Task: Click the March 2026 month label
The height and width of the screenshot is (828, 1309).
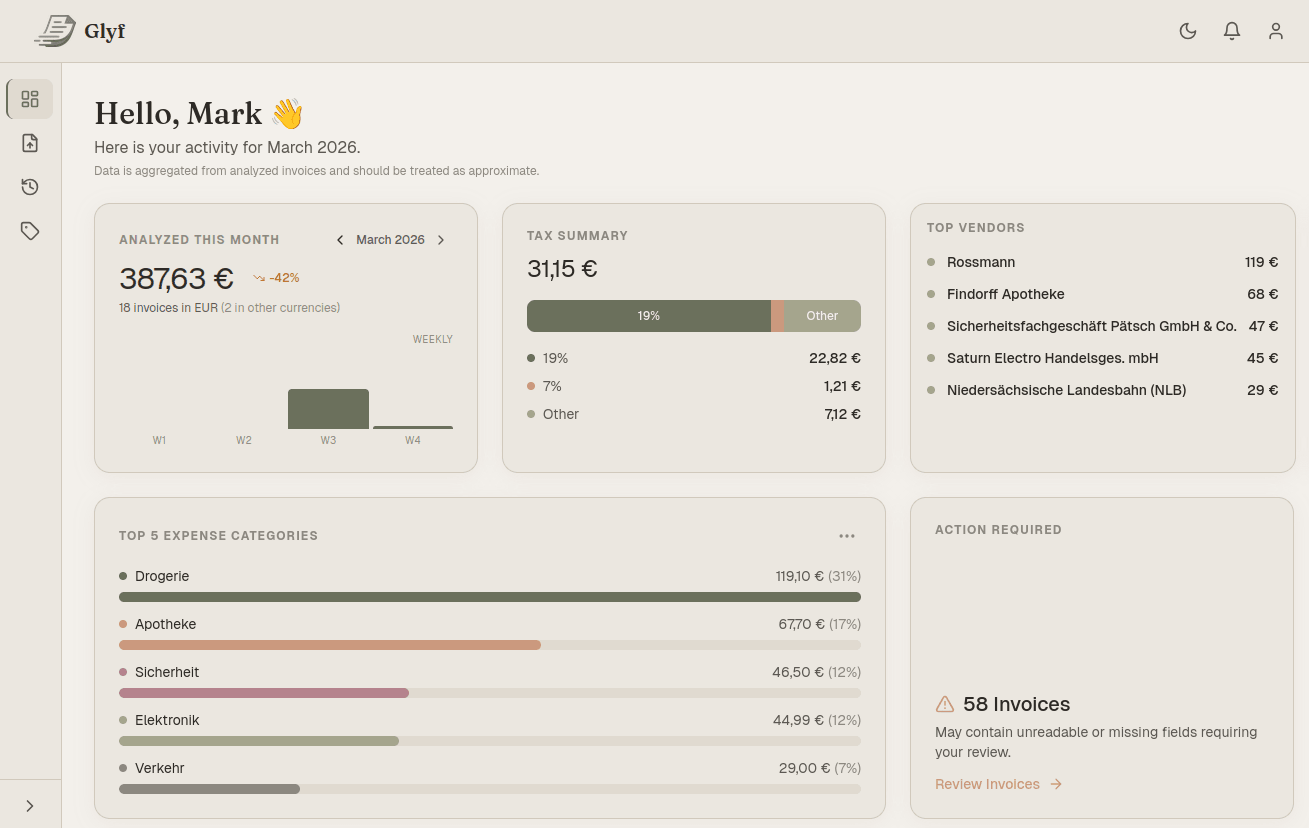Action: (390, 240)
